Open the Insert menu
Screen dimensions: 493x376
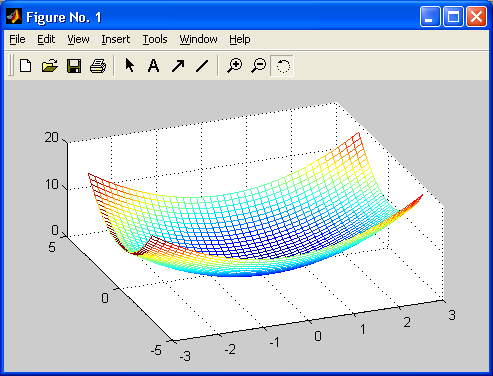point(116,39)
